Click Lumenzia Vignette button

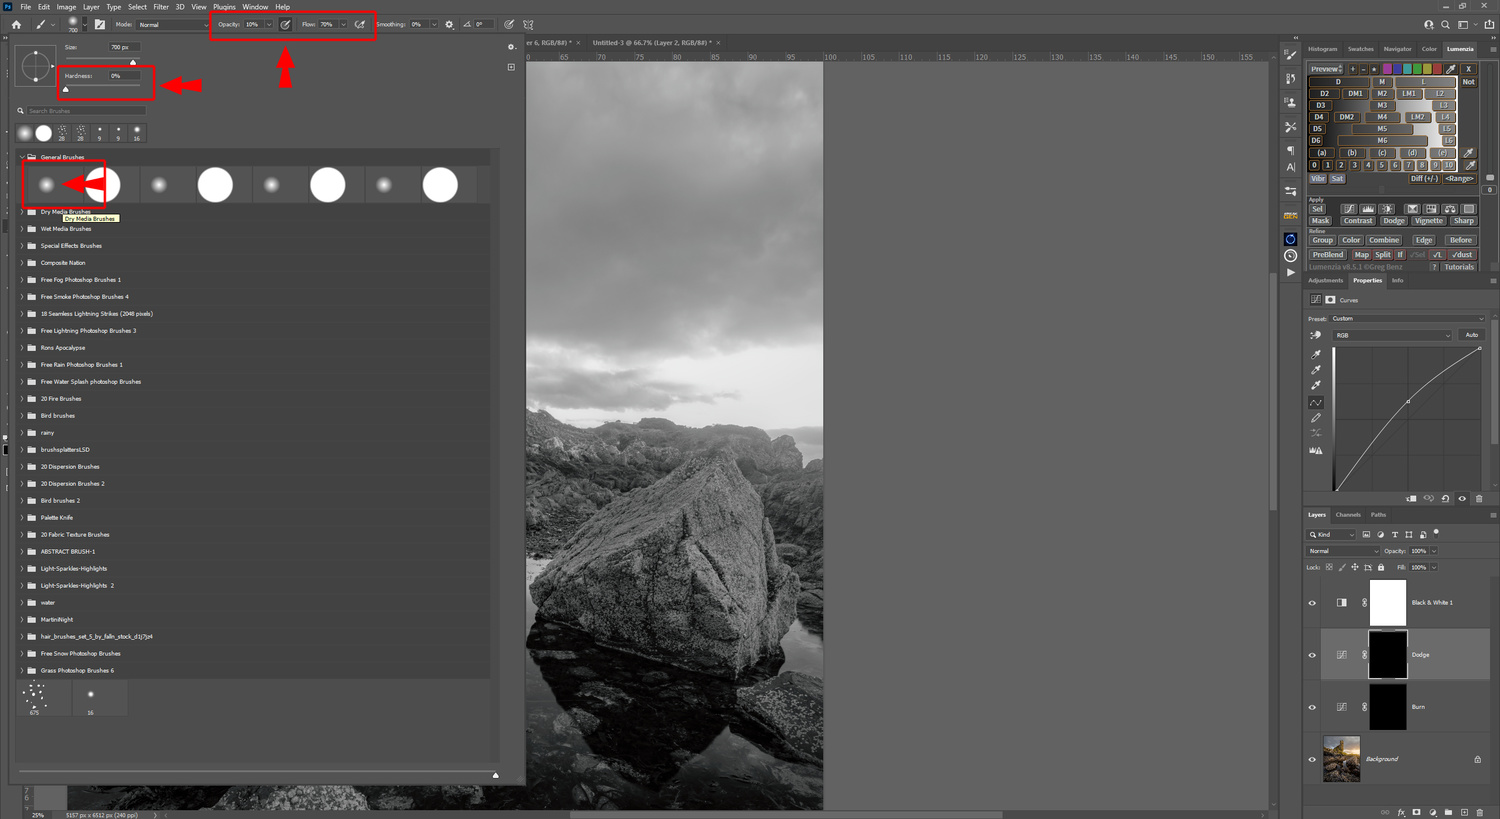click(1429, 221)
